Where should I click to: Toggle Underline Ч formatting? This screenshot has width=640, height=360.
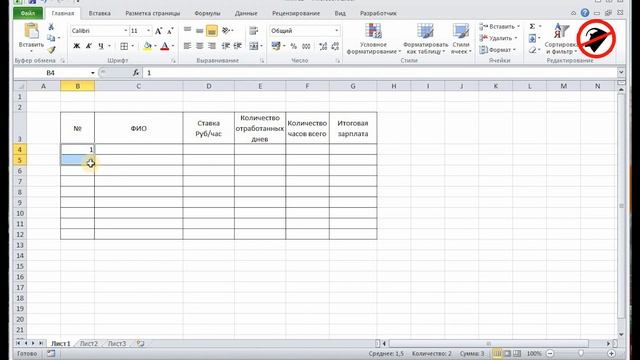coord(101,46)
